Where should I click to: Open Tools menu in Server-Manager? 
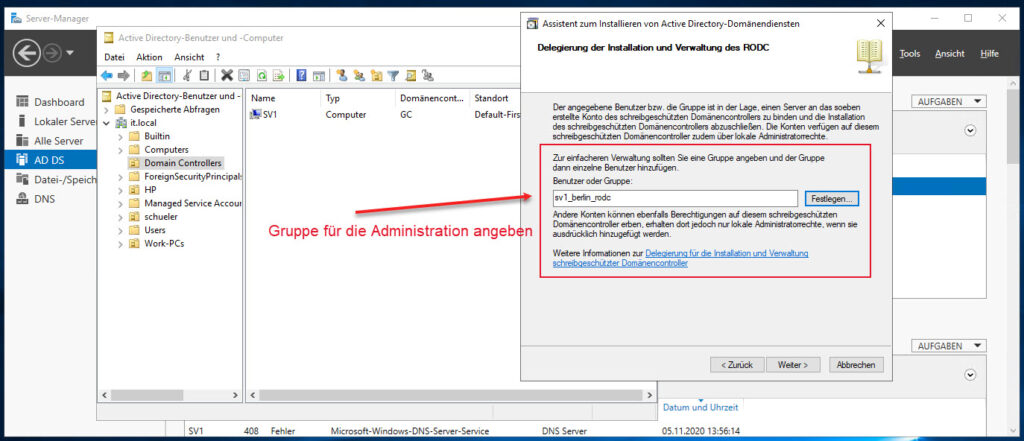click(909, 54)
